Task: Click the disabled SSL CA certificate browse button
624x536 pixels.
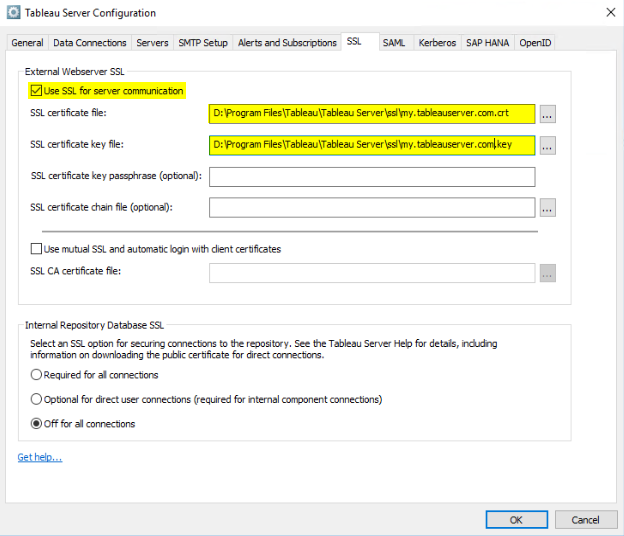Action: (548, 273)
